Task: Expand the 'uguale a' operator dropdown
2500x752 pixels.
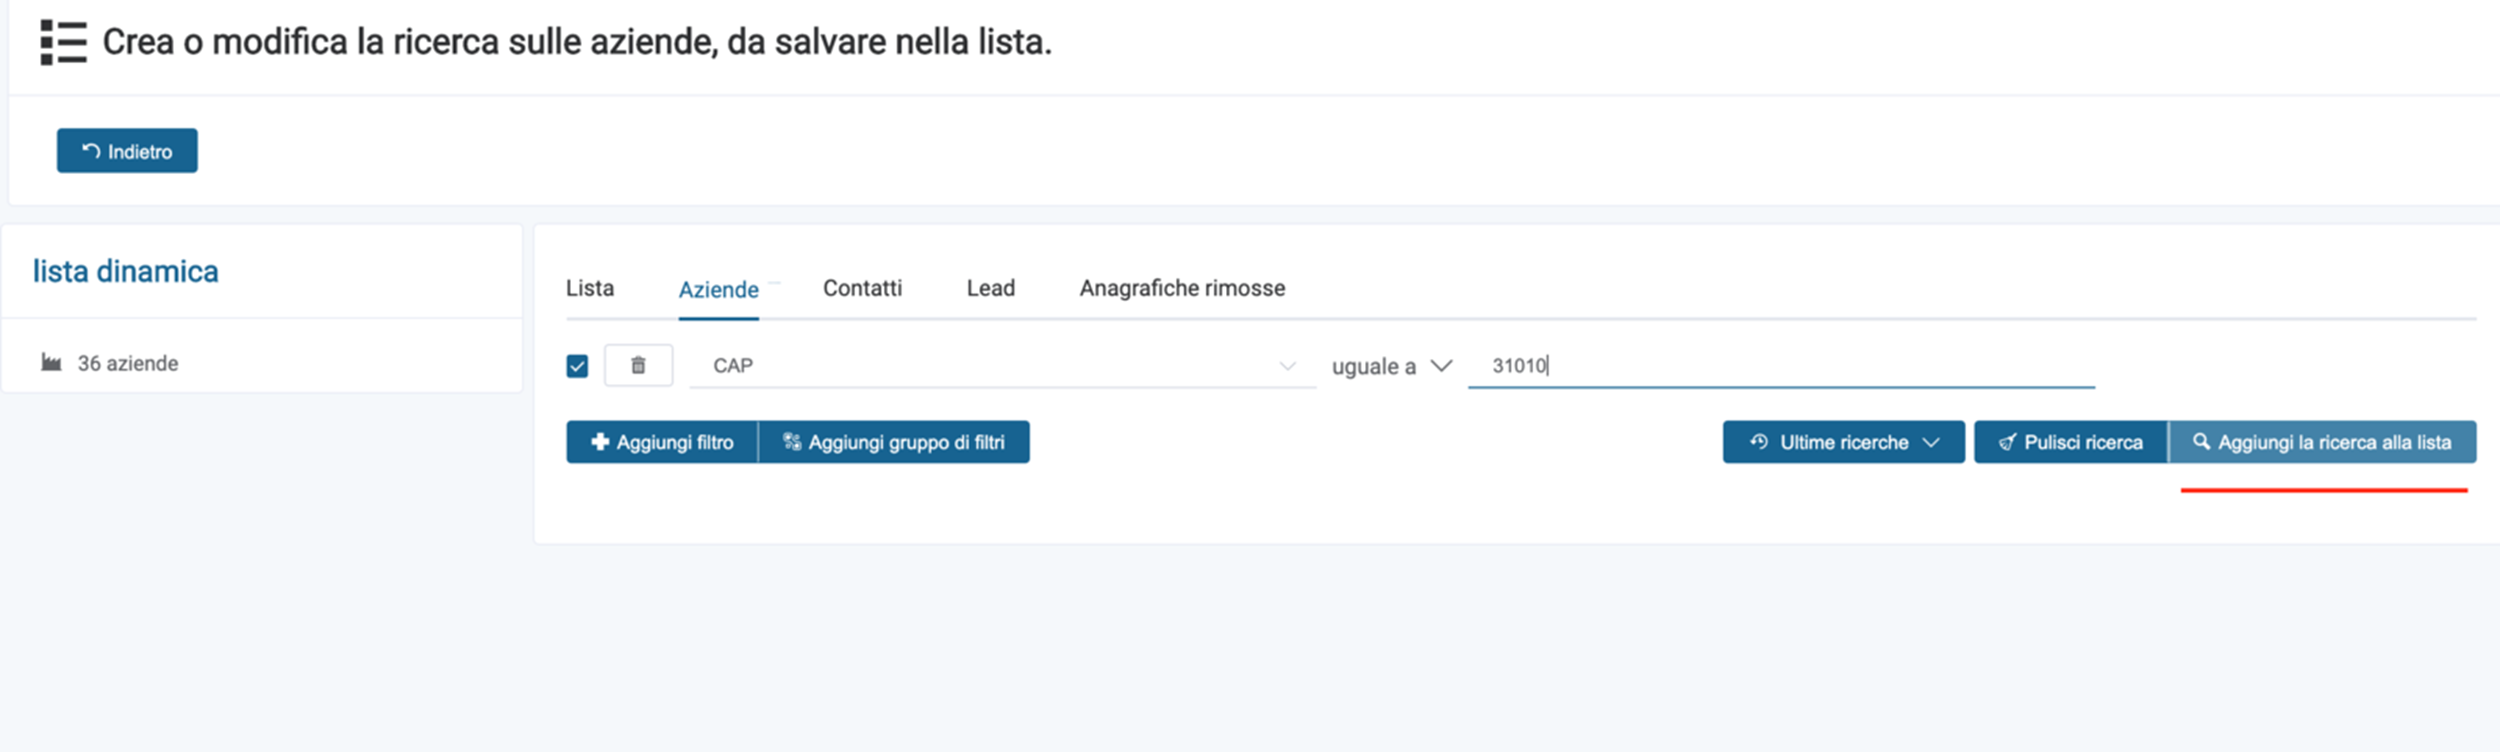Action: (1391, 366)
